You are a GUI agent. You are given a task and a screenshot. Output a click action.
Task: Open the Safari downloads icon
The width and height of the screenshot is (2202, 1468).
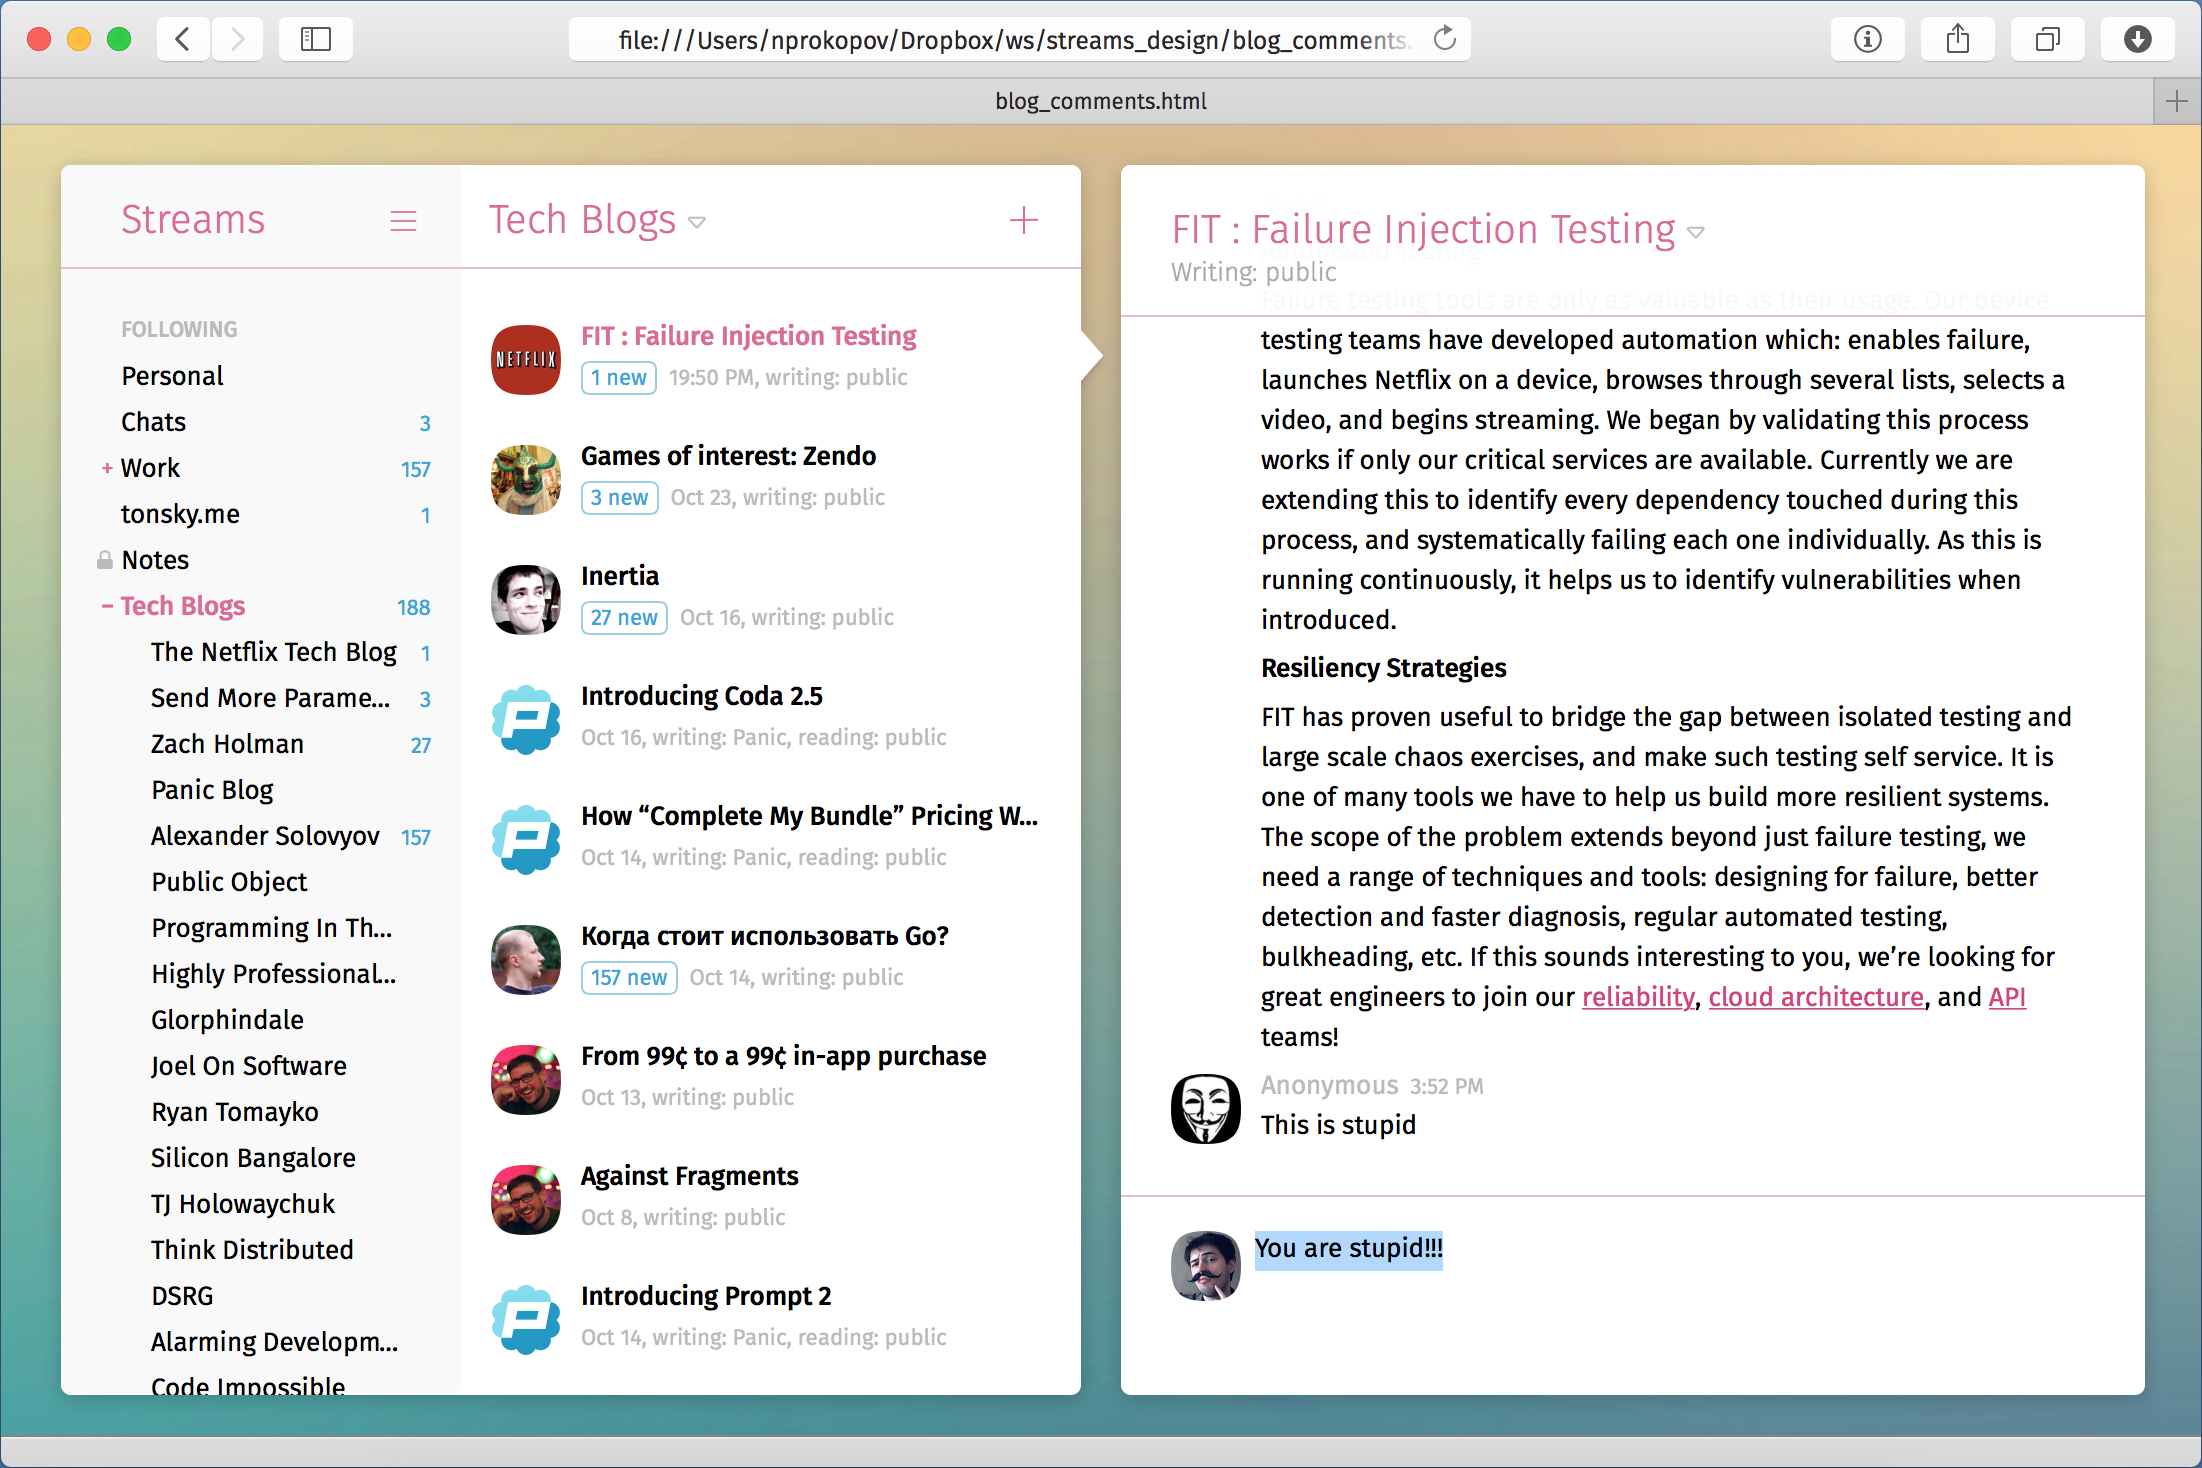click(2137, 40)
